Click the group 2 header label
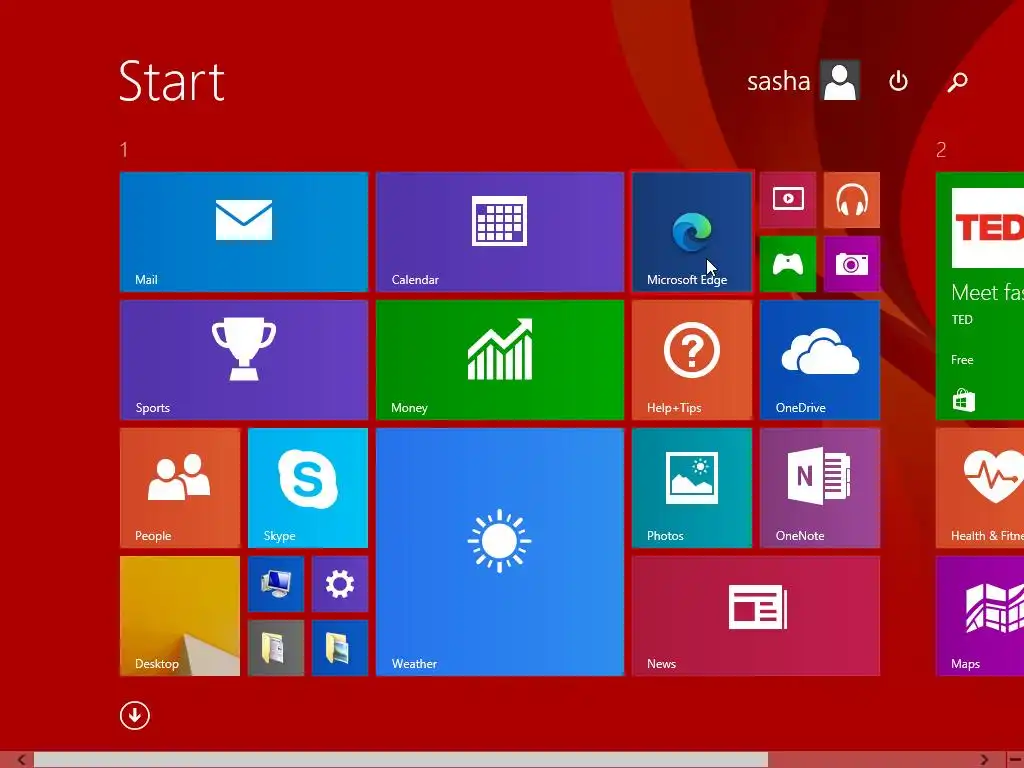Viewport: 1024px width, 768px height. pyautogui.click(x=941, y=150)
